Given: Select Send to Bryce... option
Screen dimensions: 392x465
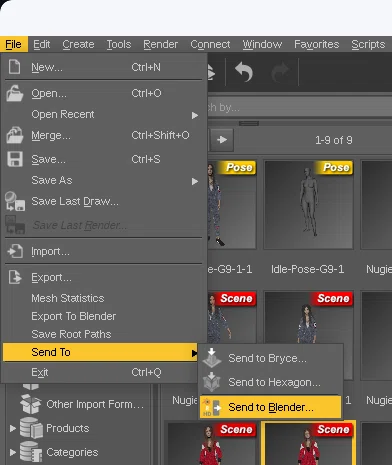Looking at the screenshot, I should click(x=271, y=358).
